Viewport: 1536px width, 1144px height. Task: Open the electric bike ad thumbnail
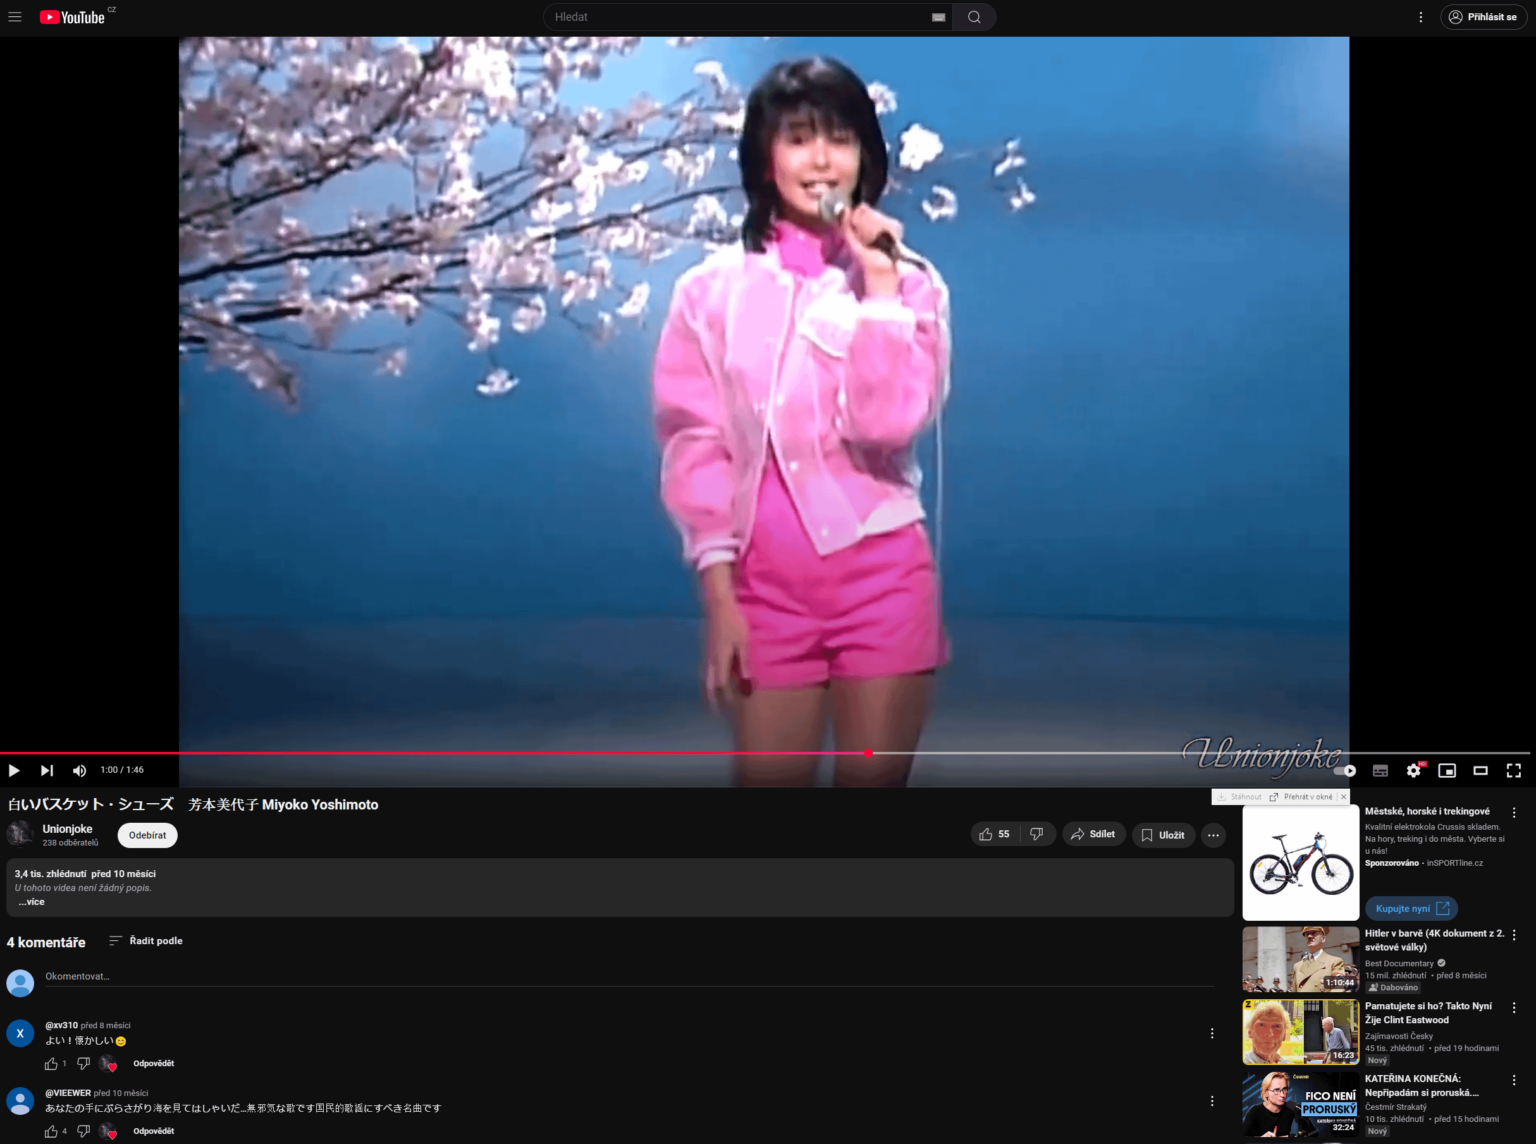pos(1301,862)
